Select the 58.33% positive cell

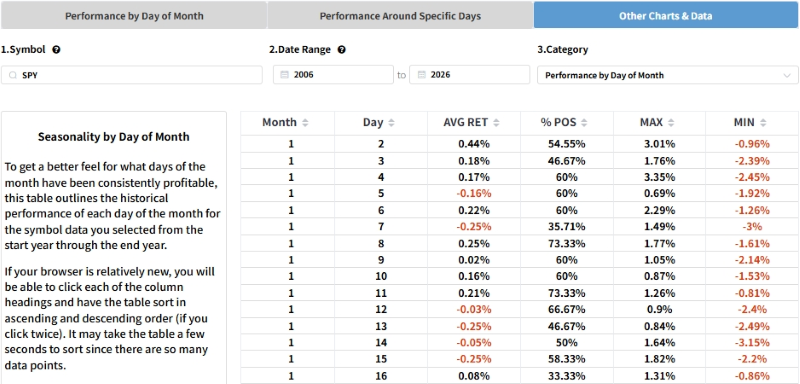[x=567, y=359]
